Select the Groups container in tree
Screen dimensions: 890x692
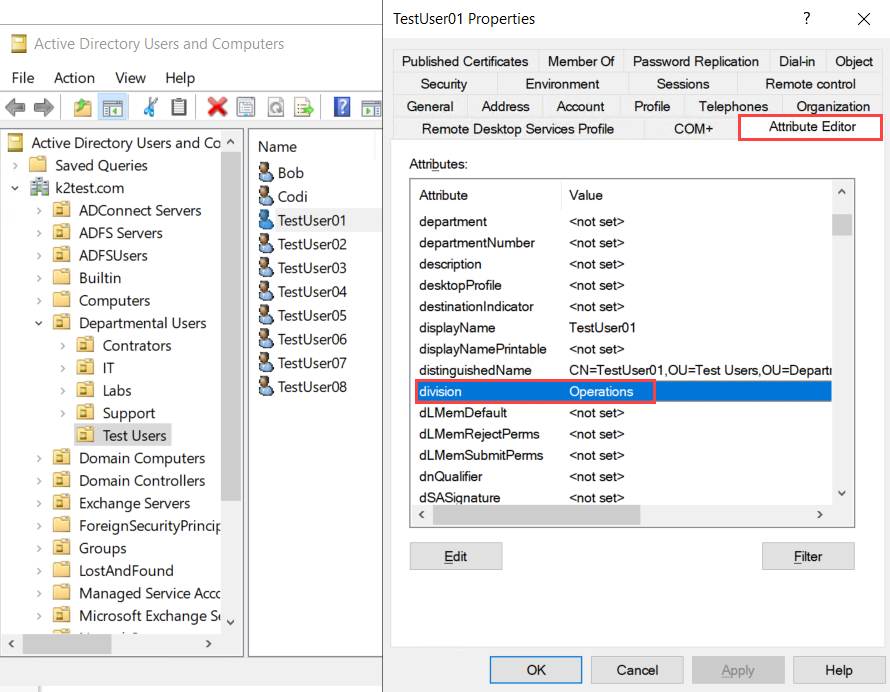pyautogui.click(x=102, y=548)
